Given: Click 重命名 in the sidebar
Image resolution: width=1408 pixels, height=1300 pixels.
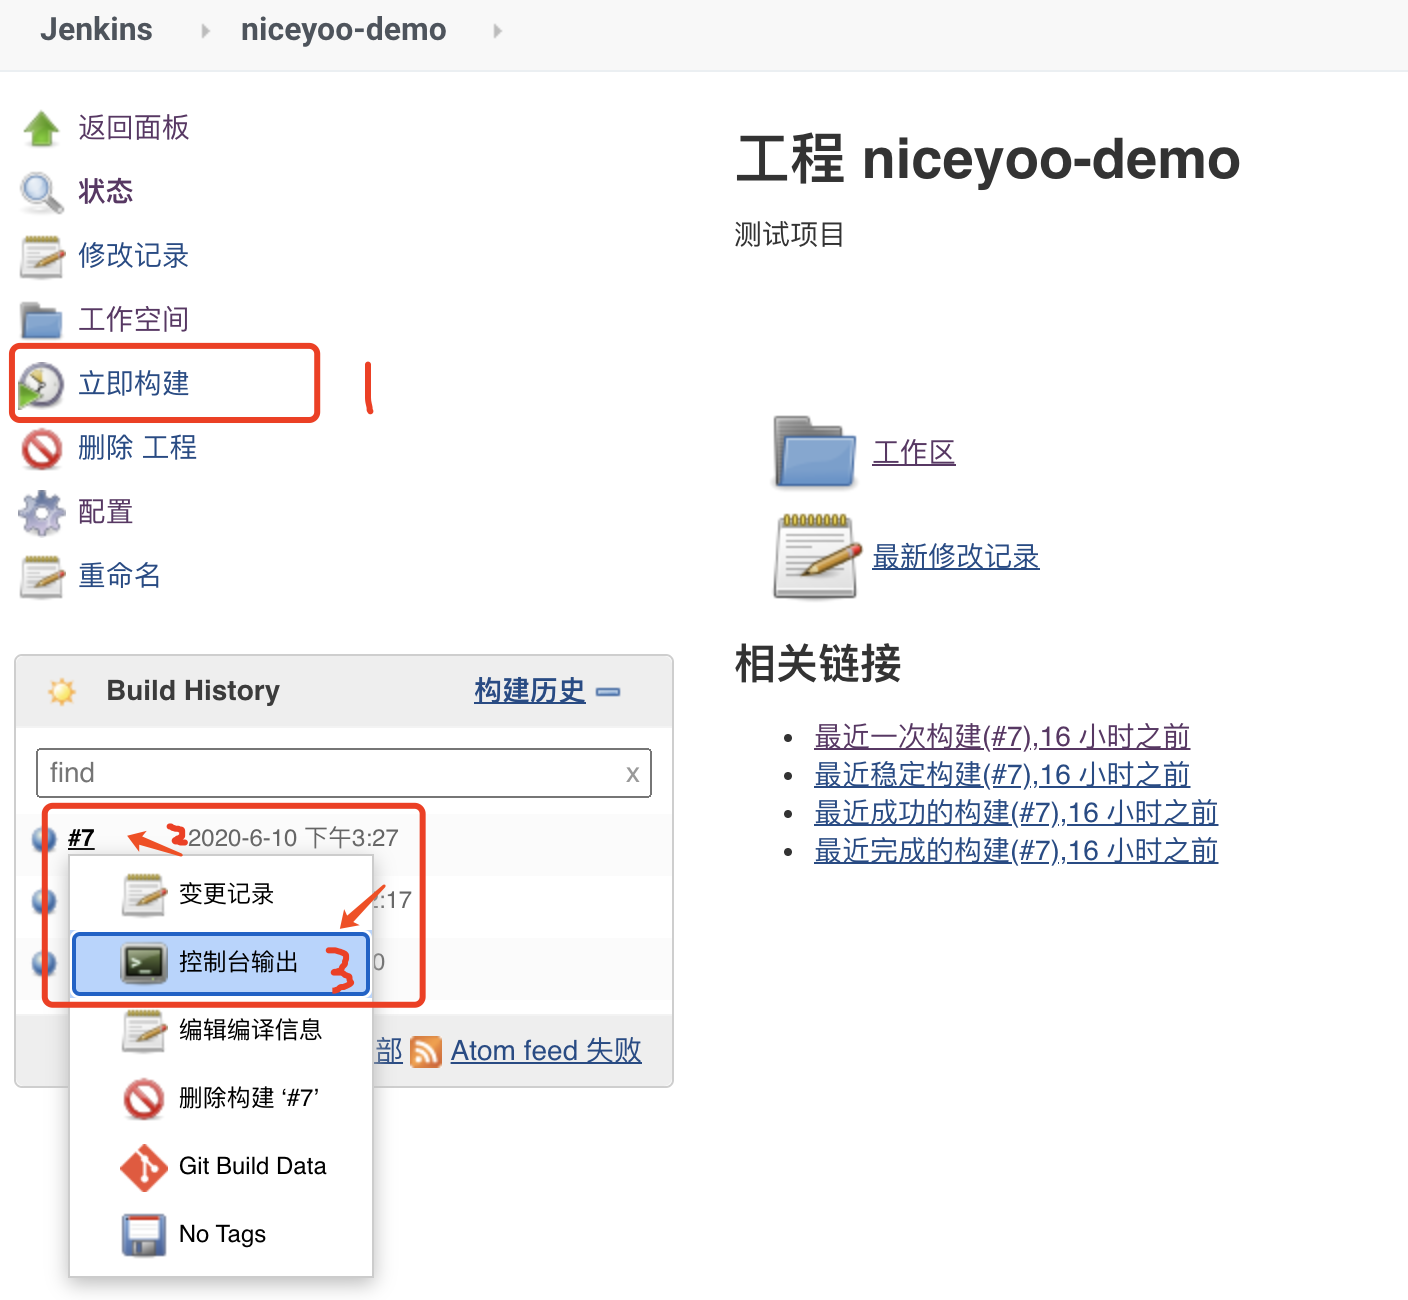Looking at the screenshot, I should (120, 576).
